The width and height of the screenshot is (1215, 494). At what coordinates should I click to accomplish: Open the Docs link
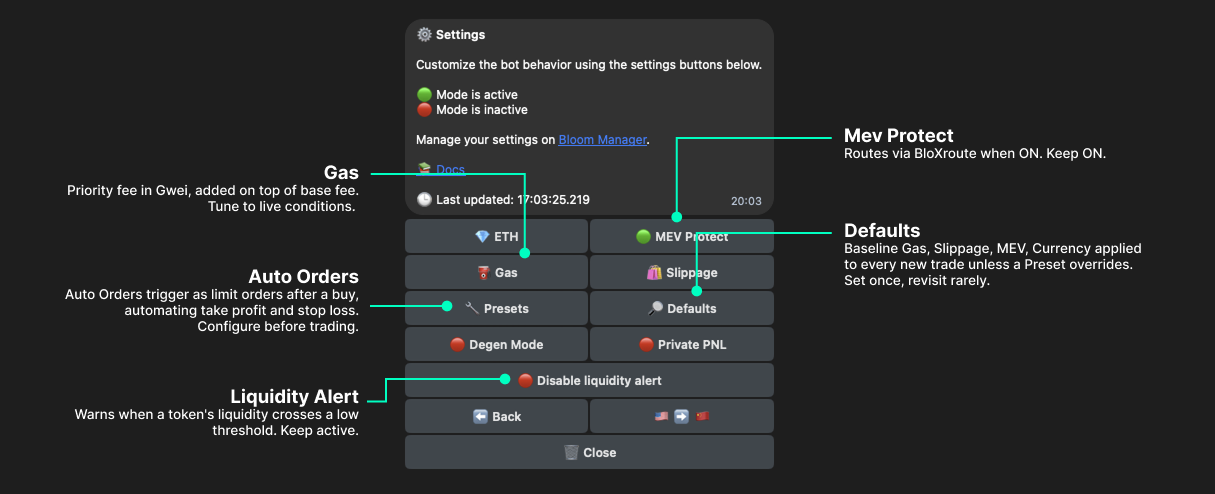(450, 170)
